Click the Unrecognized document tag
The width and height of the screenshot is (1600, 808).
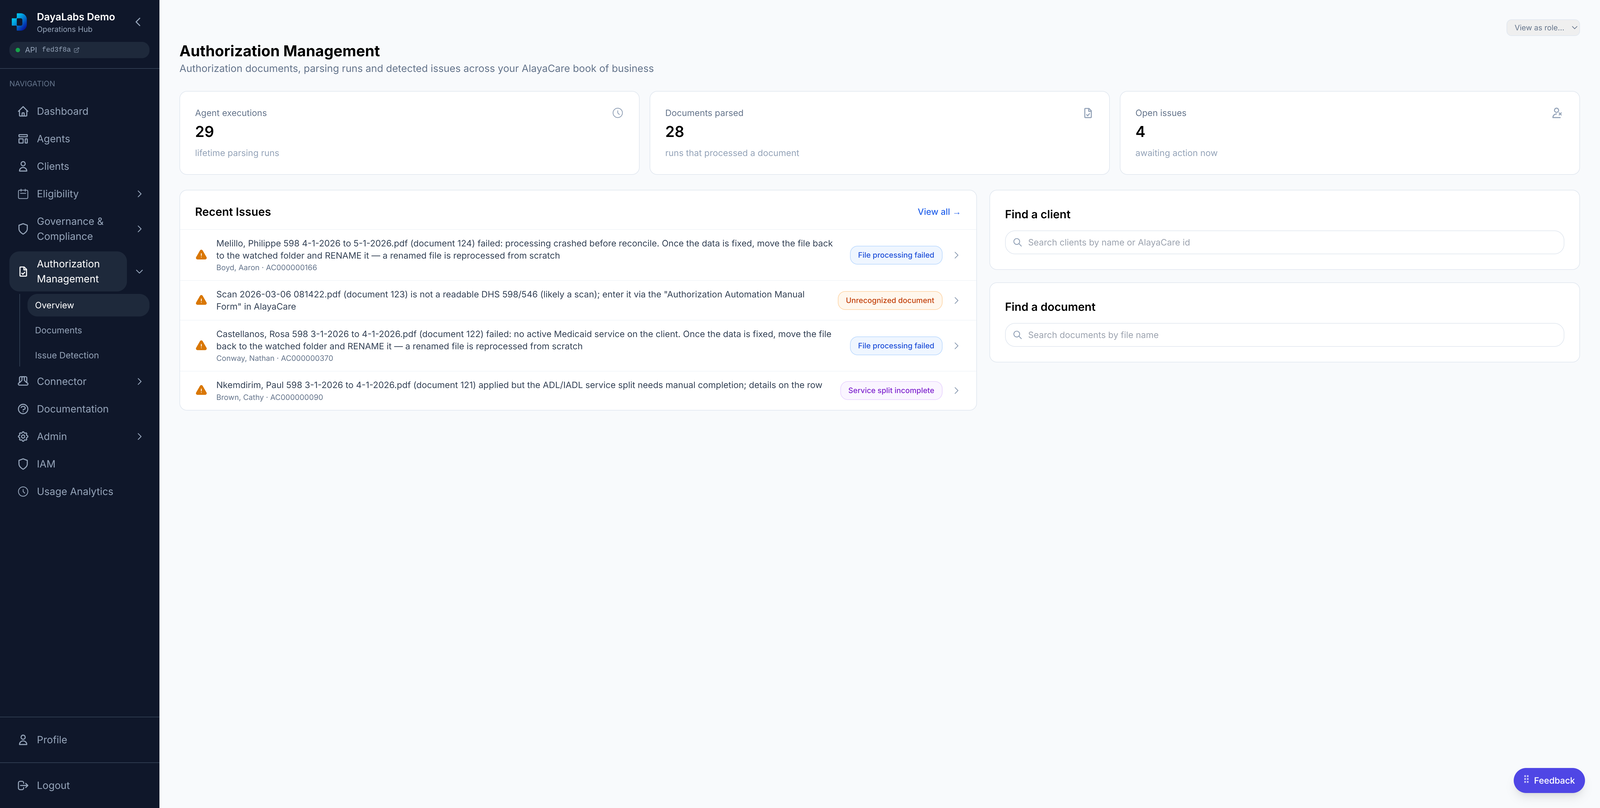coord(890,301)
